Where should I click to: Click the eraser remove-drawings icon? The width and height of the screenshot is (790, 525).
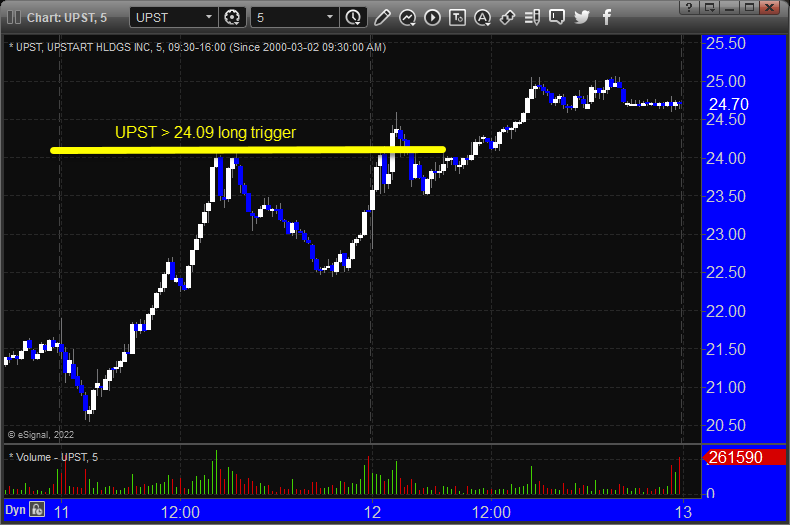coord(507,18)
